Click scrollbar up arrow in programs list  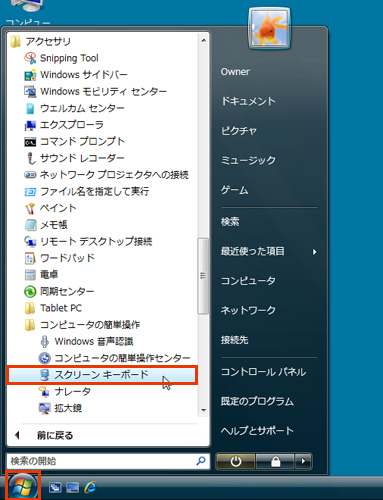[x=203, y=40]
